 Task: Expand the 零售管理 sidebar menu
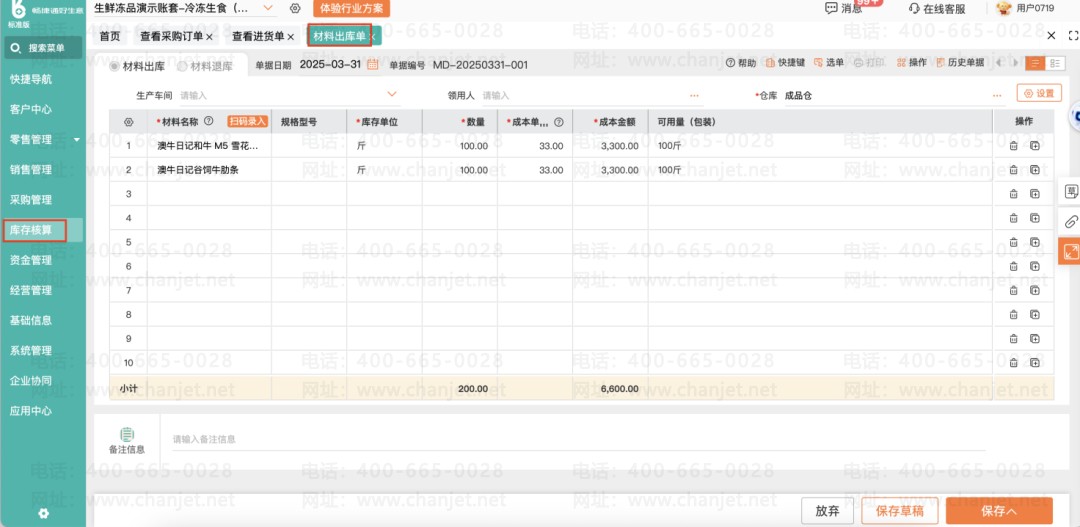(x=76, y=140)
